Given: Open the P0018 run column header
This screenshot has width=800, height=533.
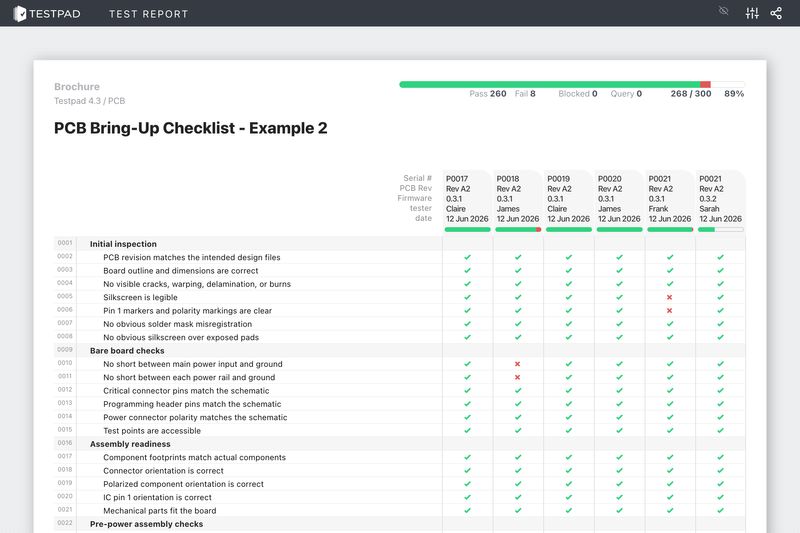Looking at the screenshot, I should (518, 199).
